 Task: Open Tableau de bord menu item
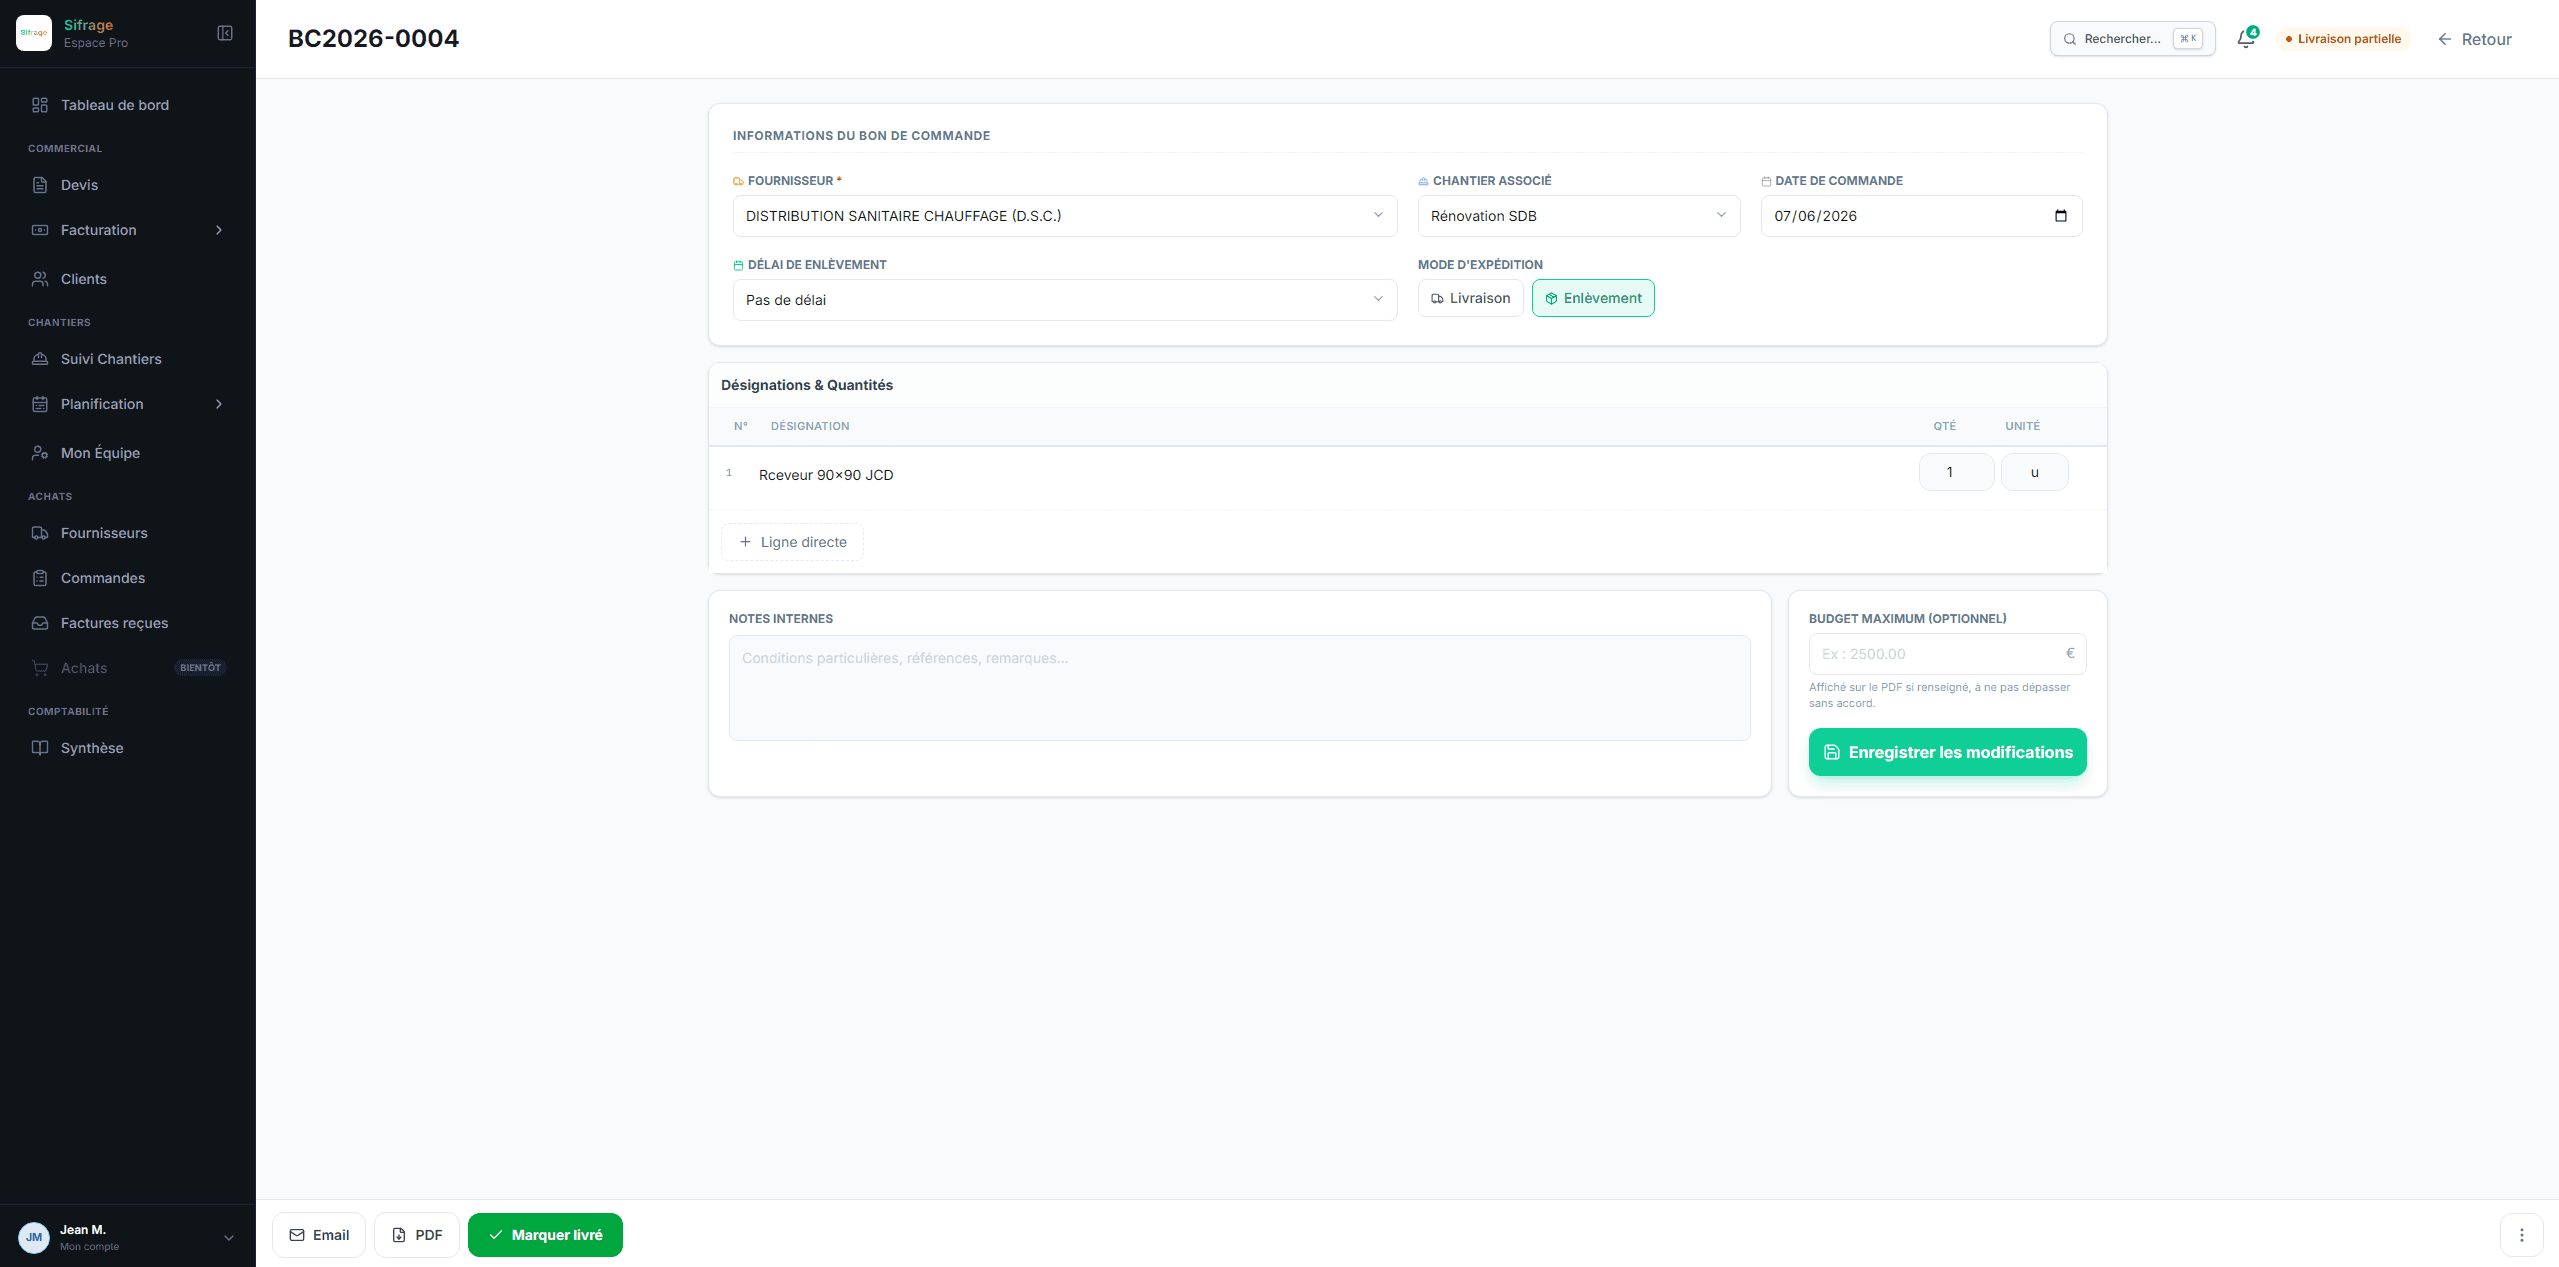coord(128,105)
